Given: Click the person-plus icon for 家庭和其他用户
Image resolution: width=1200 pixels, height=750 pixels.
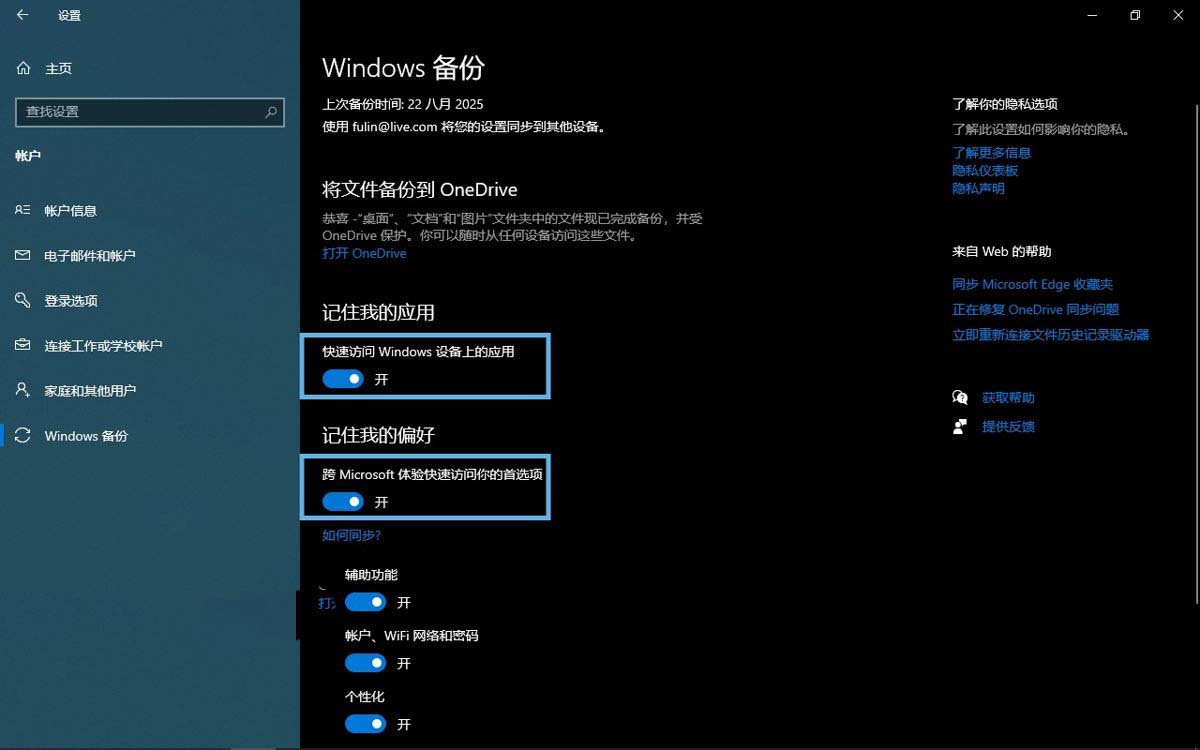Looking at the screenshot, I should click(x=23, y=390).
